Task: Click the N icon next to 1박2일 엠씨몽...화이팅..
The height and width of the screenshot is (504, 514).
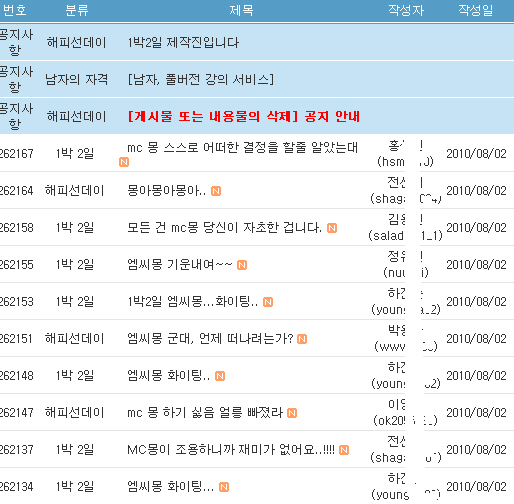Action: click(268, 302)
